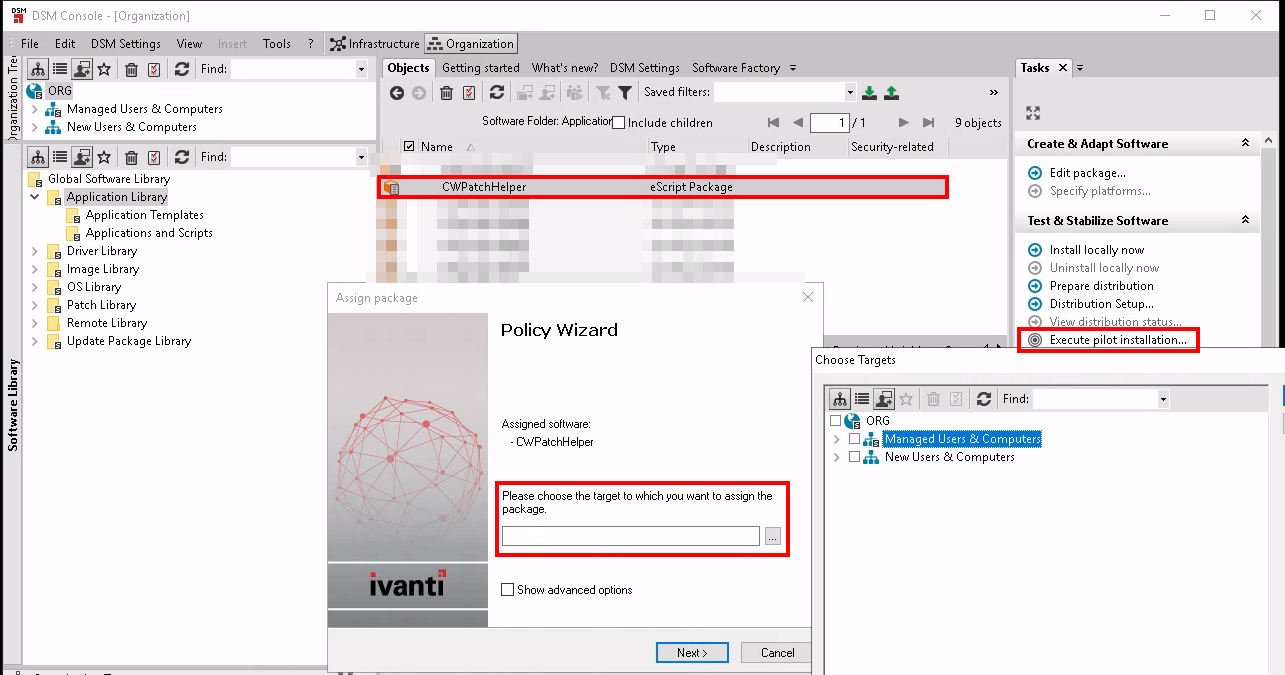Screen dimensions: 1285x675
Task: Click the back arrow in Objects toolbar
Action: click(x=397, y=93)
